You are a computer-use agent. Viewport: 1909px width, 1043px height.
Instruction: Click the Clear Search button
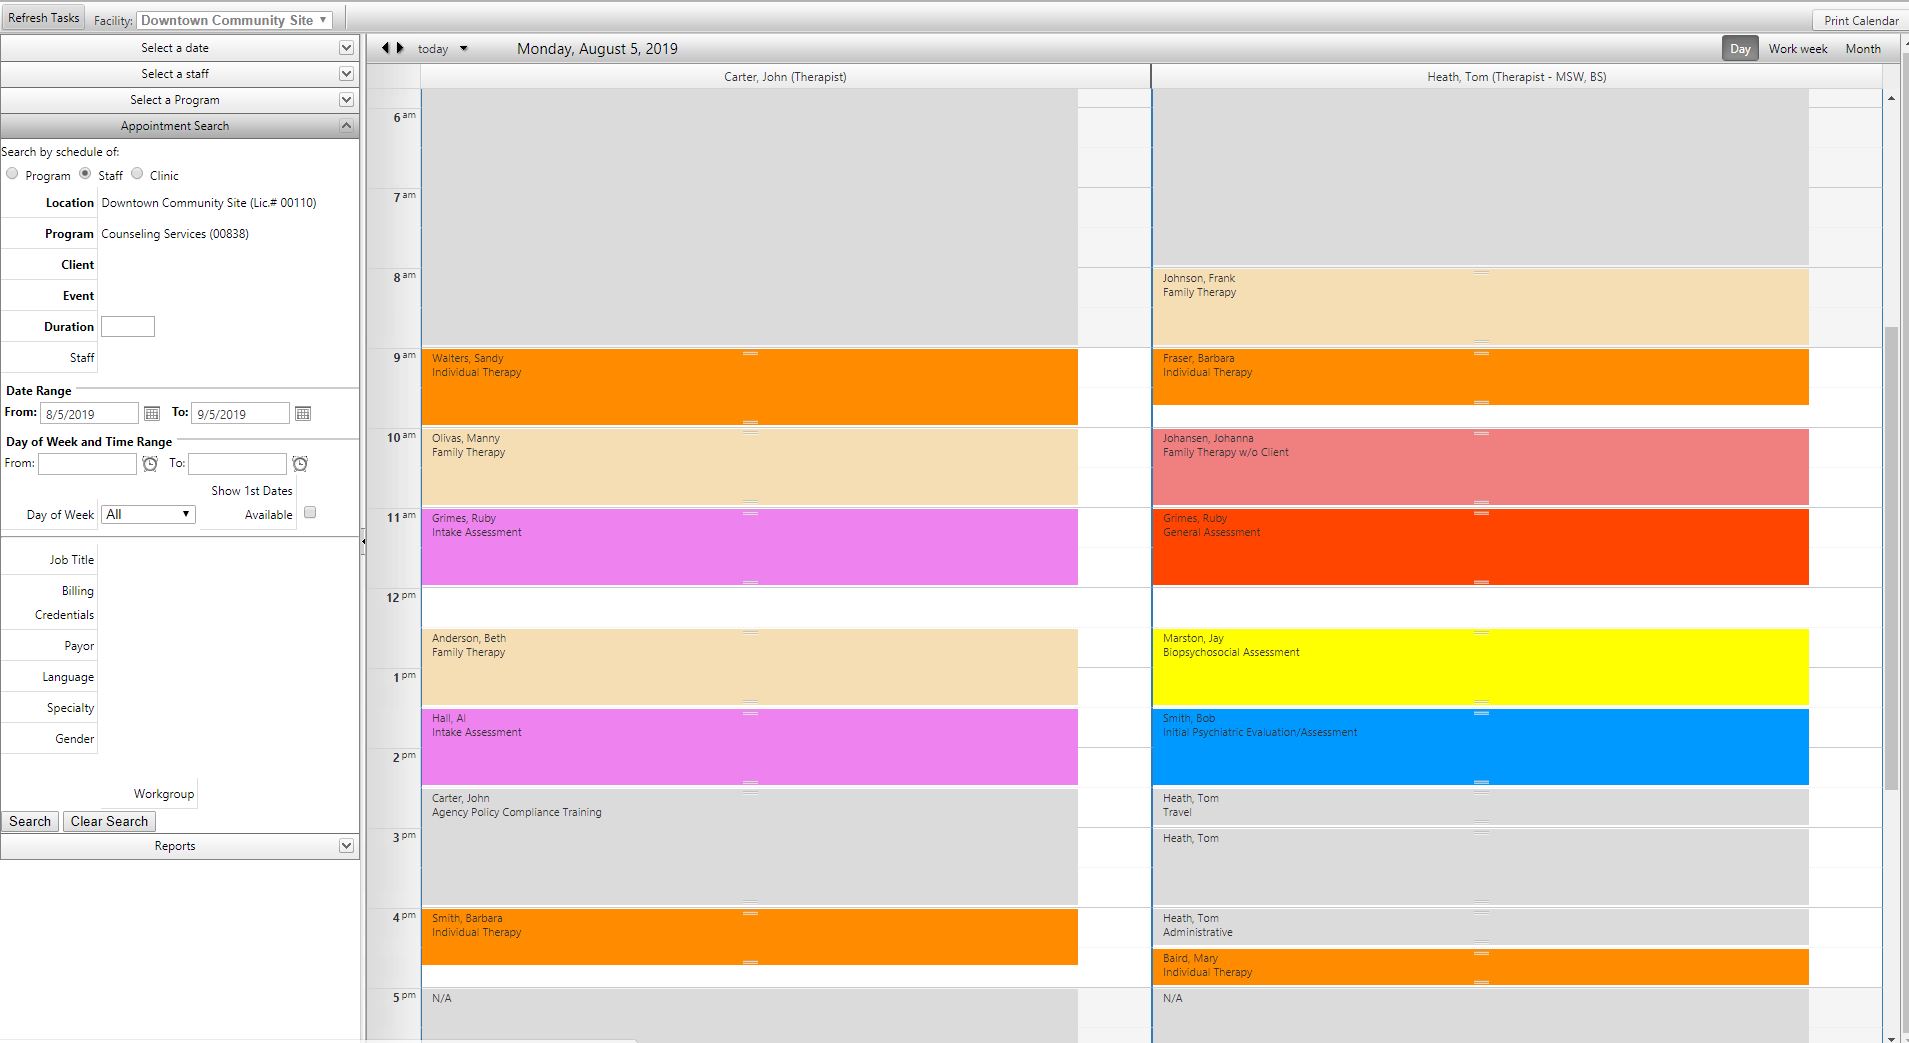(109, 821)
